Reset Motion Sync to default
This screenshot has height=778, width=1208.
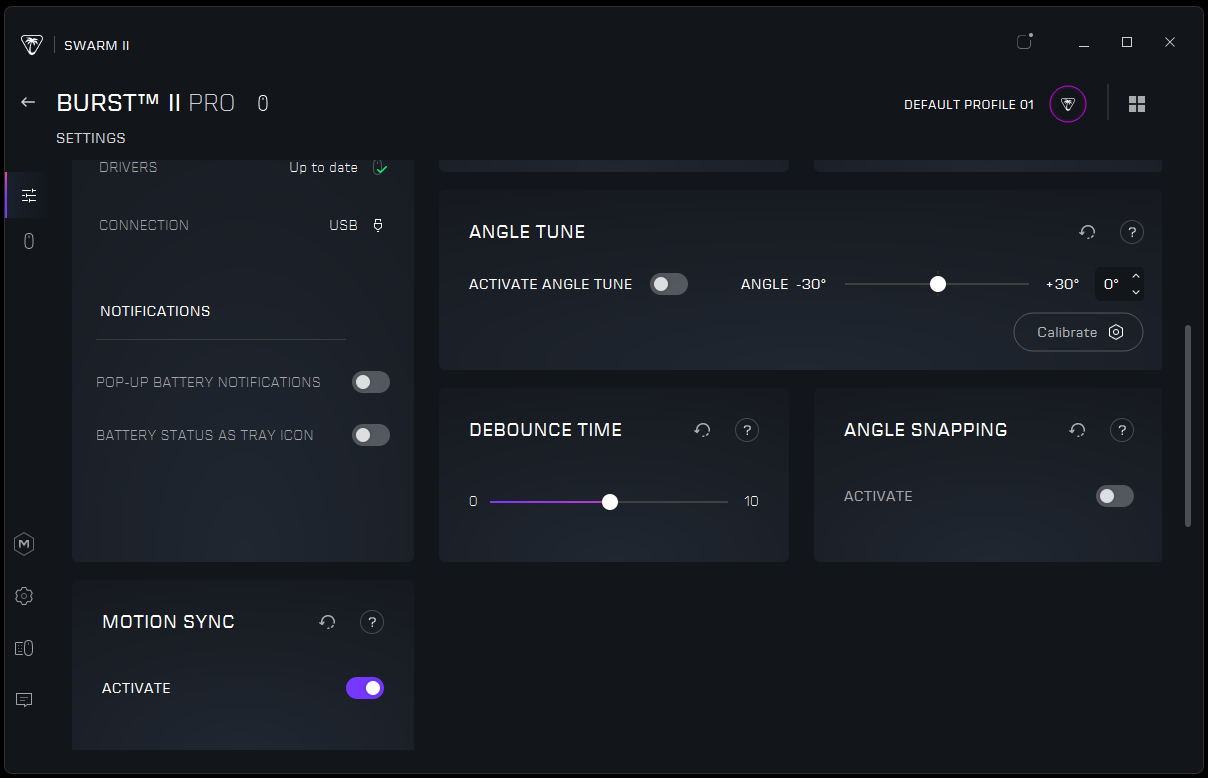[327, 622]
